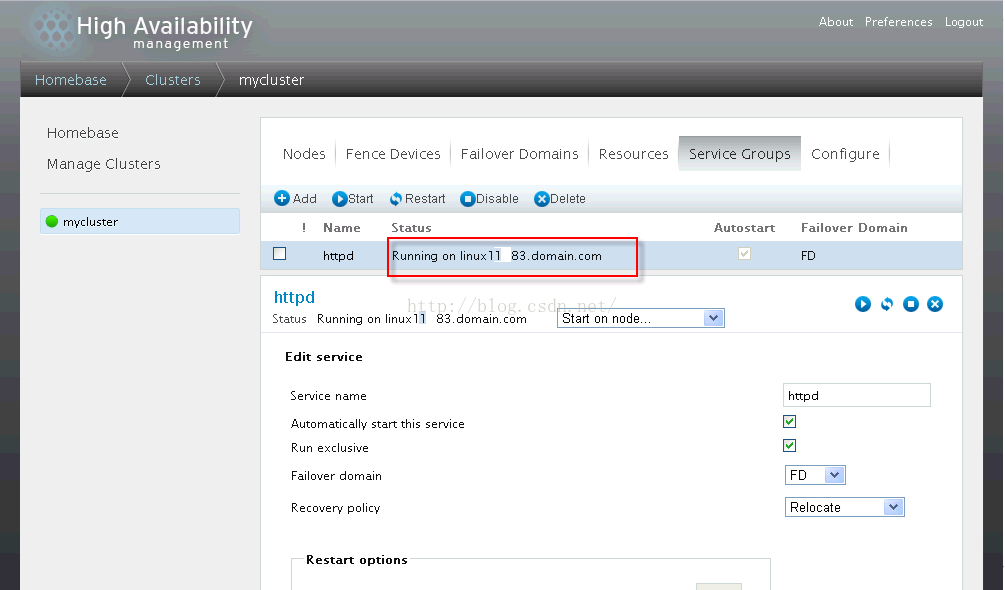Image resolution: width=1005 pixels, height=590 pixels.
Task: Click the Delete toolbar icon
Action: [542, 199]
